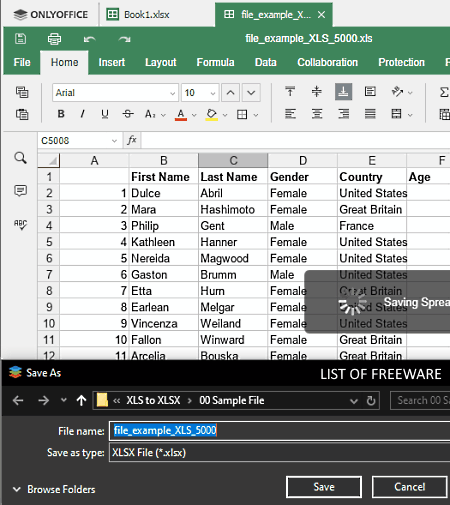Undo the last action

[x=89, y=39]
